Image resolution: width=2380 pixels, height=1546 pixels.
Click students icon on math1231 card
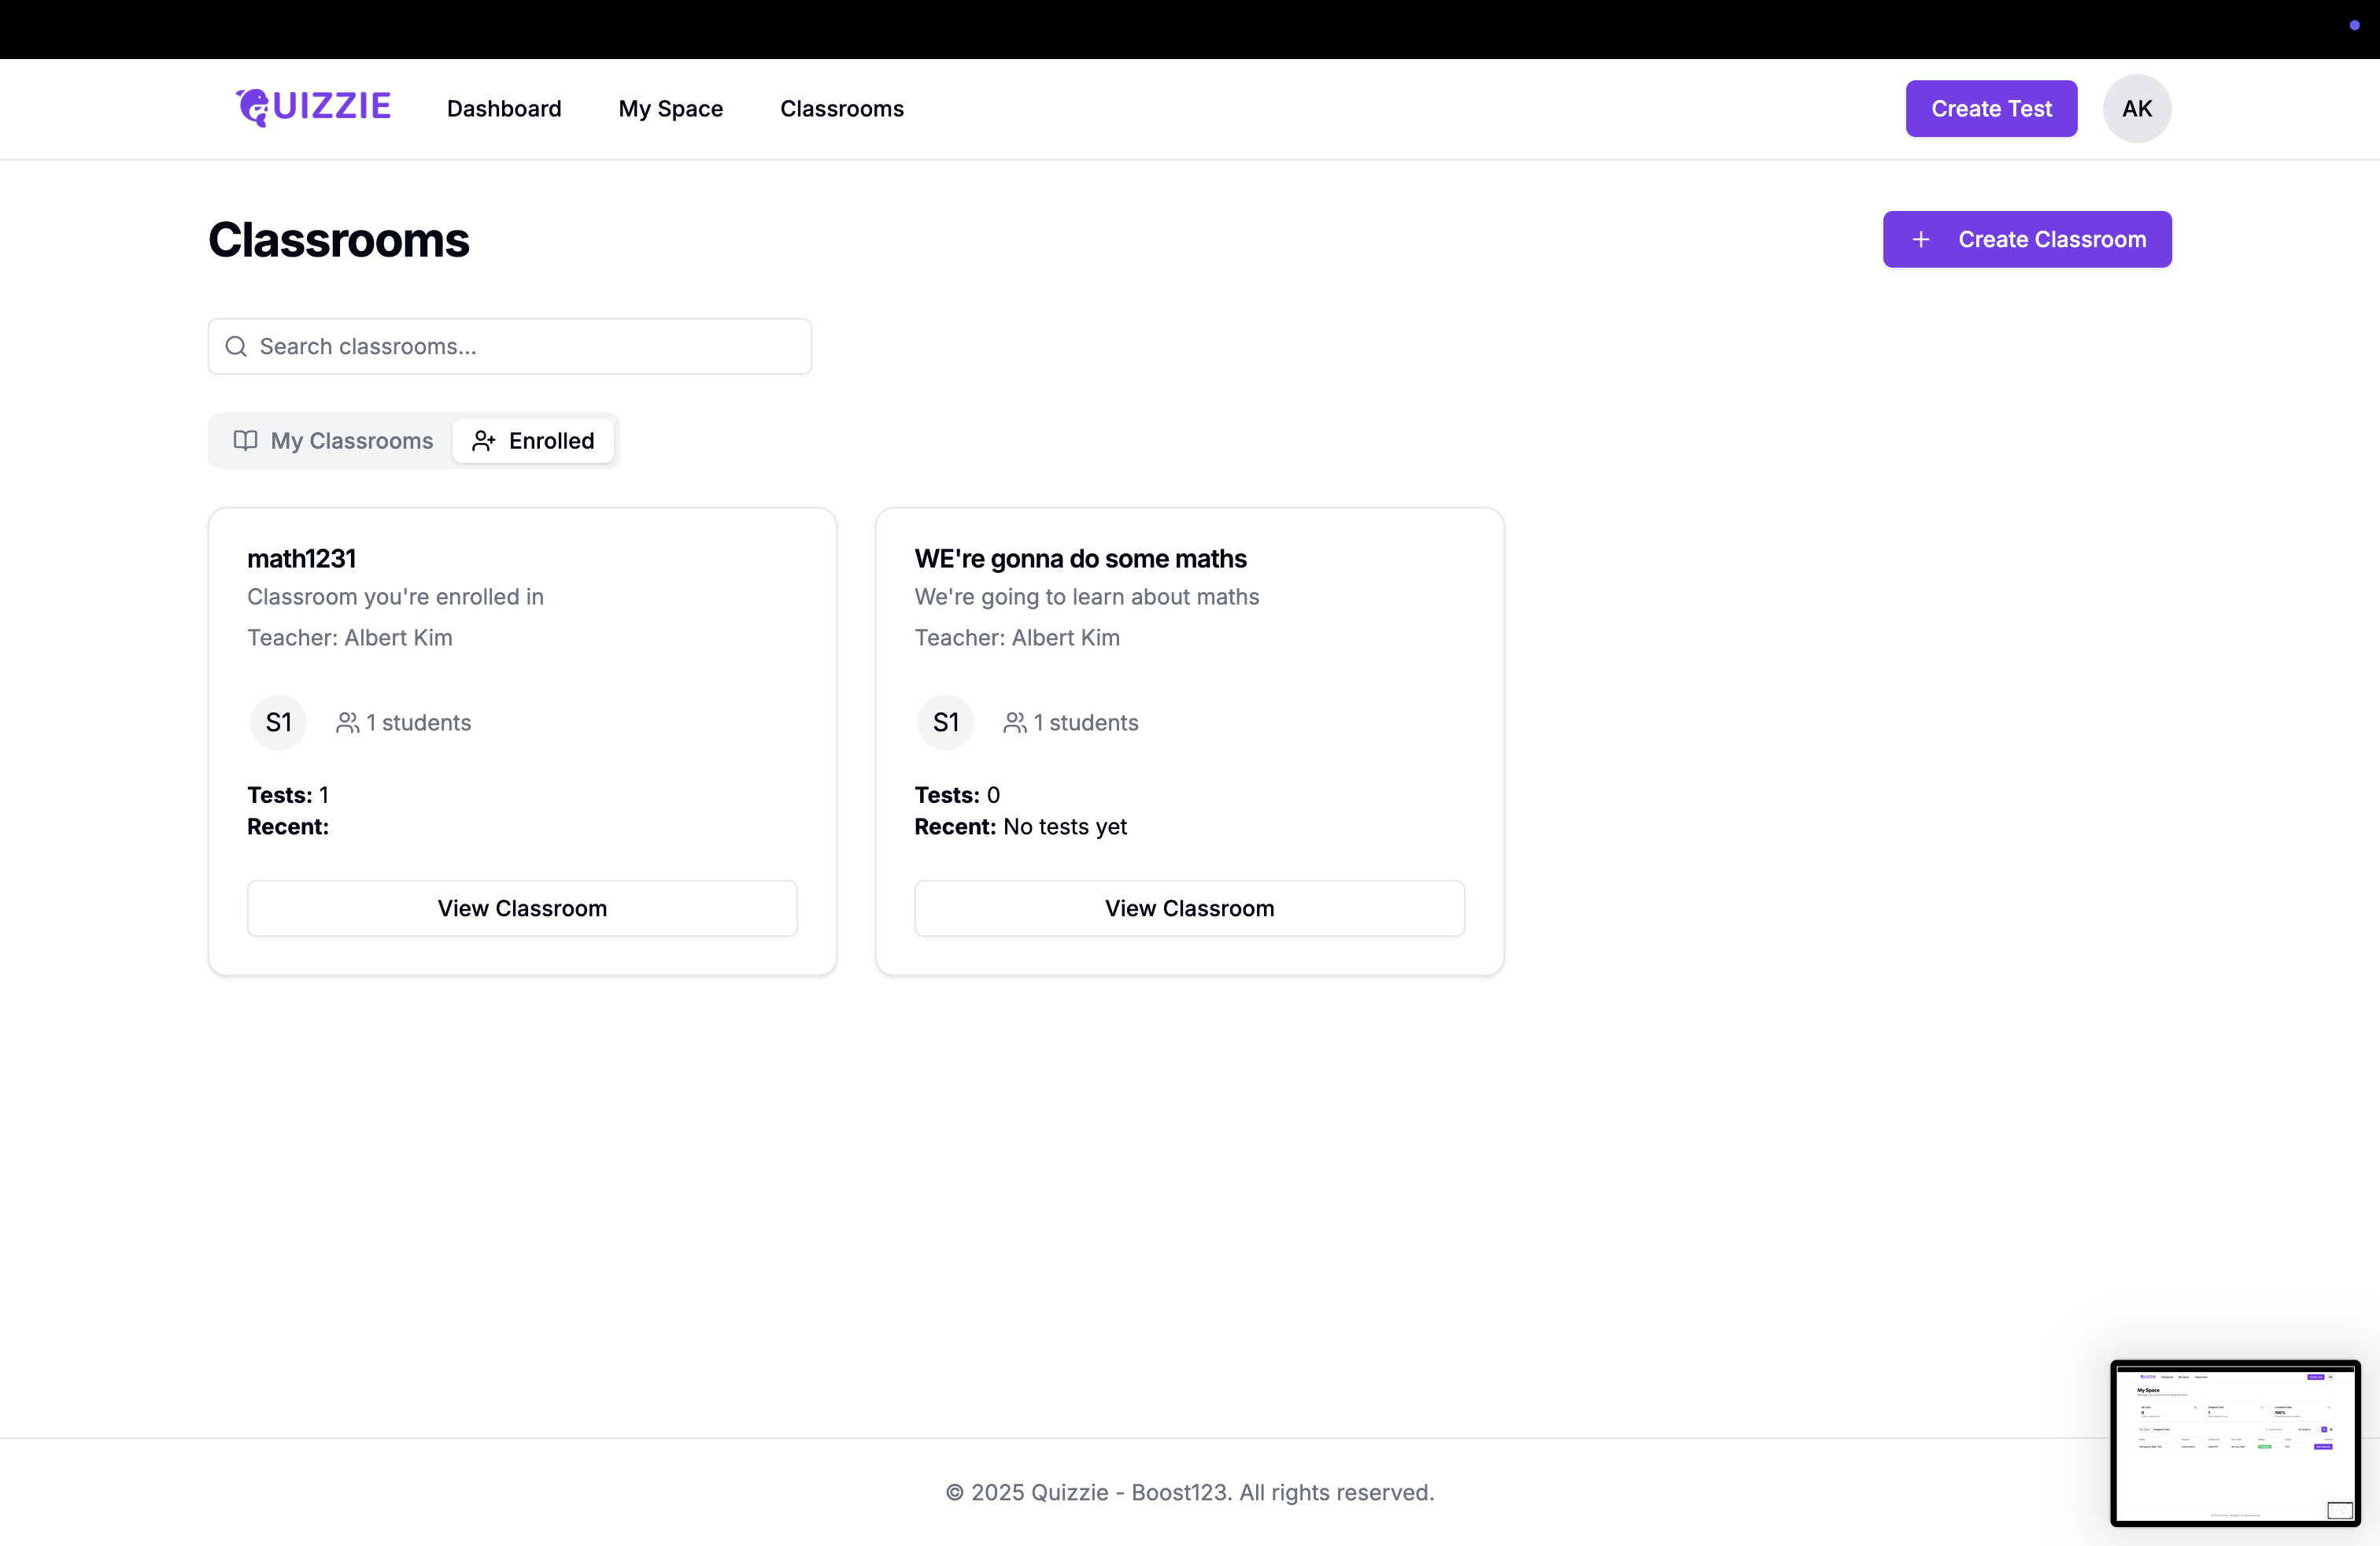point(347,722)
